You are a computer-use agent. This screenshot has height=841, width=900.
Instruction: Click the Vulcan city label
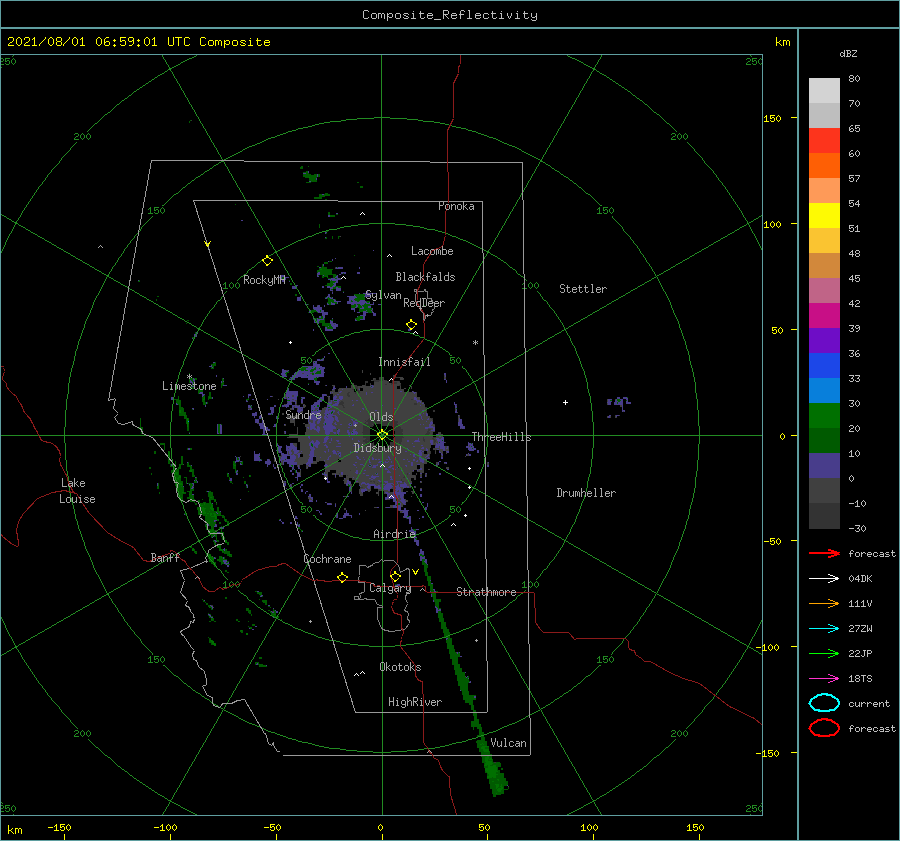click(508, 743)
